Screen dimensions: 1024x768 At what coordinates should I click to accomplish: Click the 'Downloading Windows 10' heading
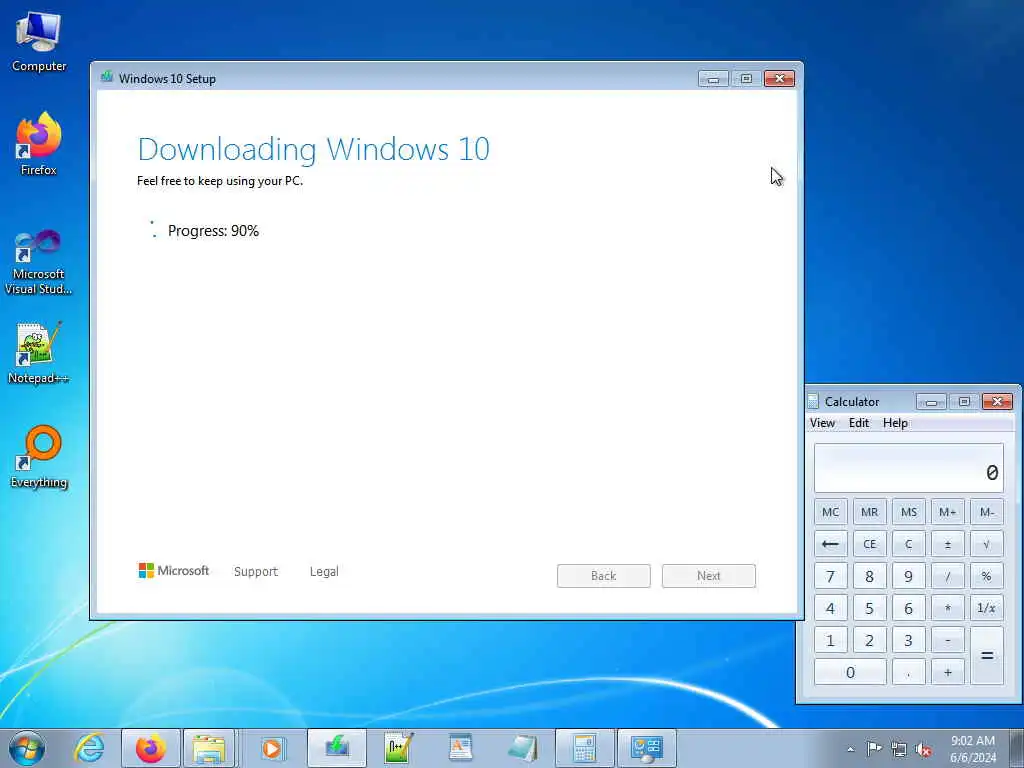(x=313, y=149)
